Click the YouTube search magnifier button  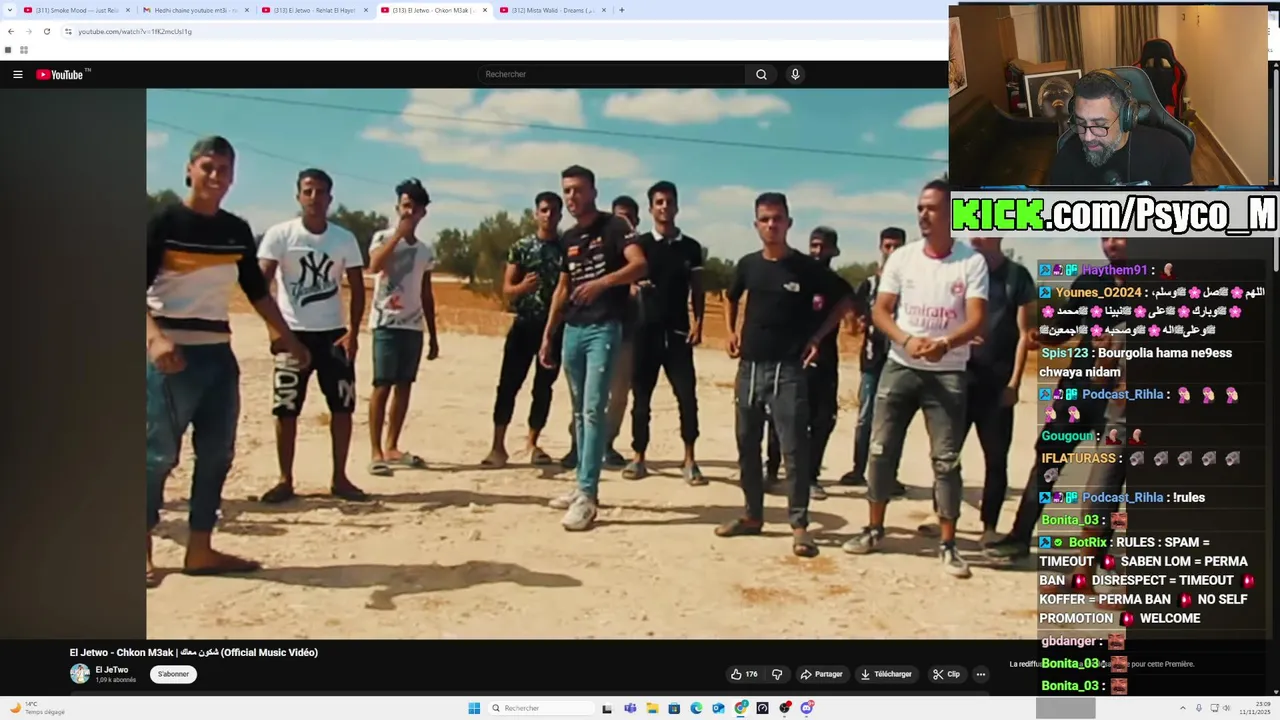(761, 74)
